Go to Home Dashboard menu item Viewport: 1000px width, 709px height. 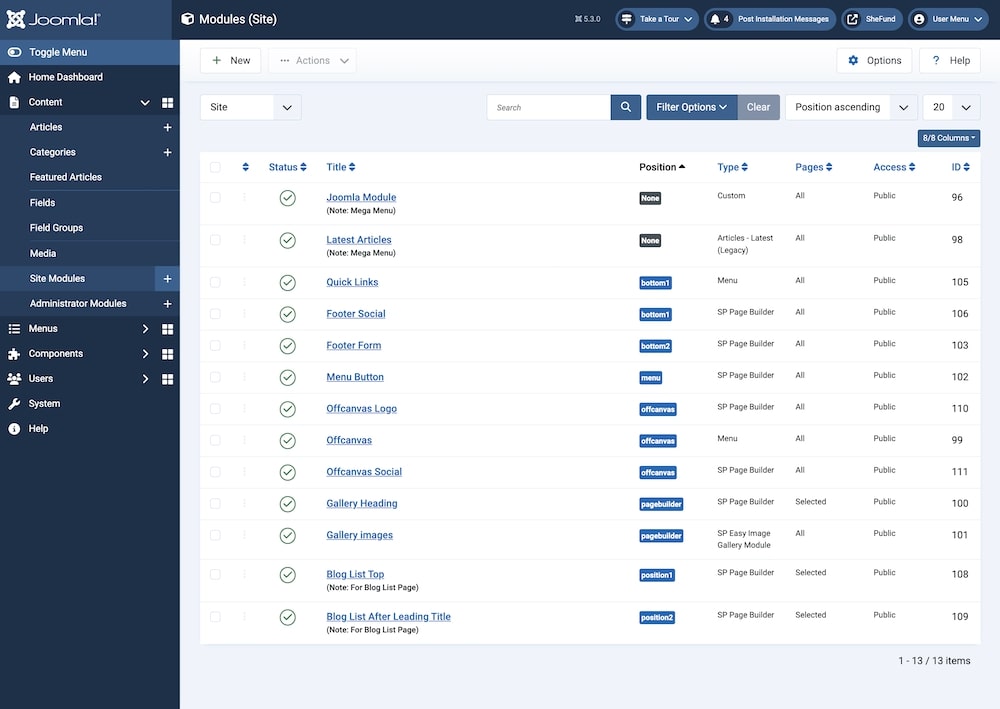point(65,77)
